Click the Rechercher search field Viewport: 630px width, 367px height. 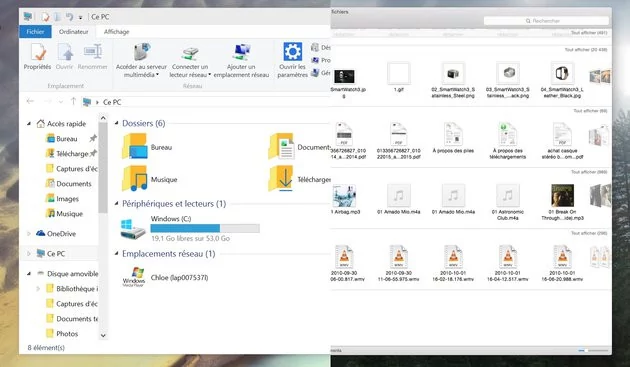point(546,21)
